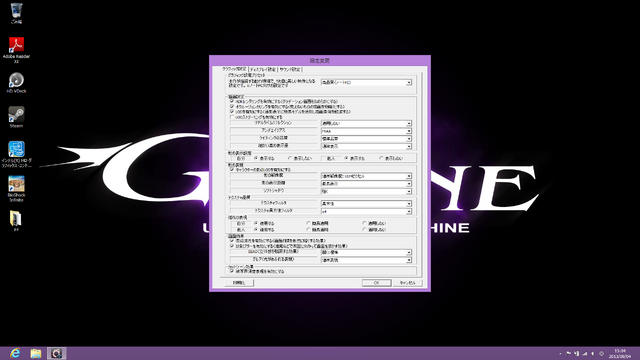640x360 pixels.
Task: Launch Internet Explorer from the taskbar
Action: pos(15,353)
